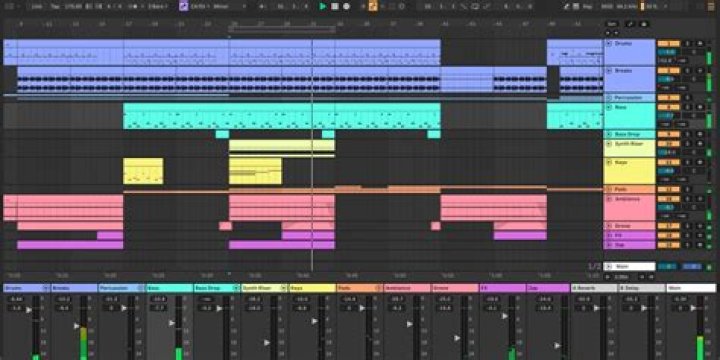
Task: Deactivate the Percussion track activator button
Action: tap(669, 98)
